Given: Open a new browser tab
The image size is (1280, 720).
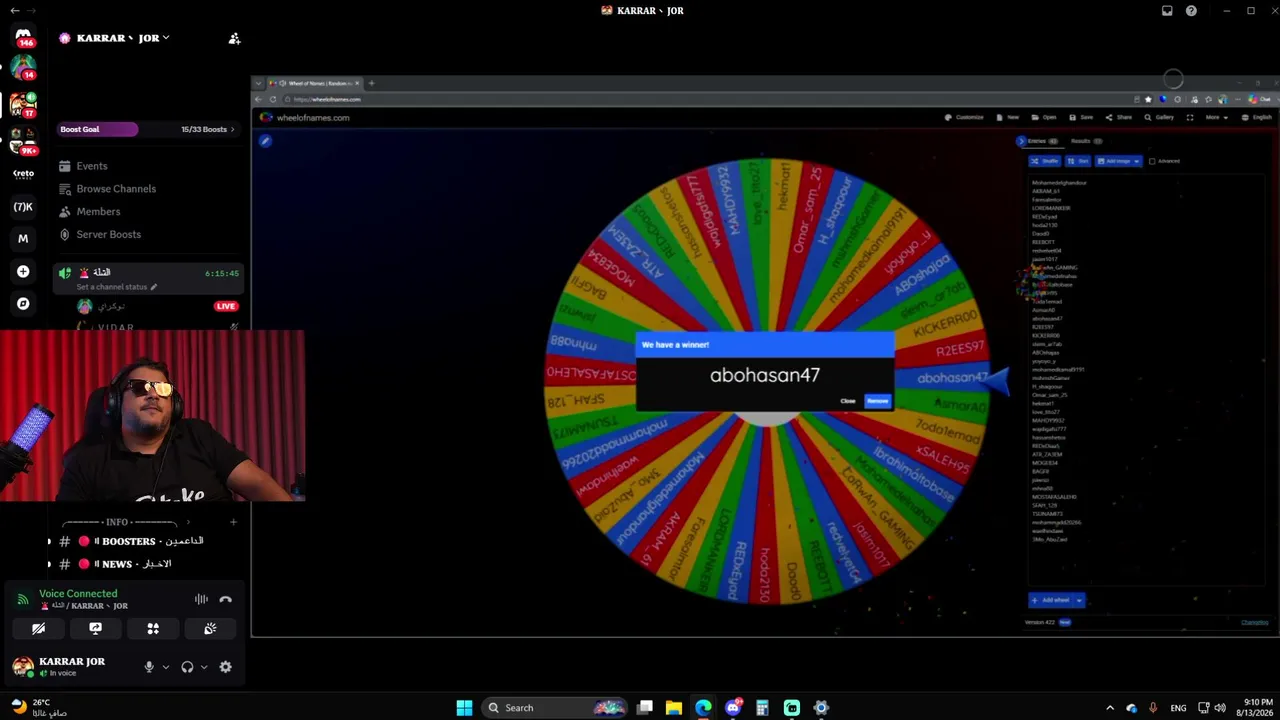Looking at the screenshot, I should tap(371, 83).
